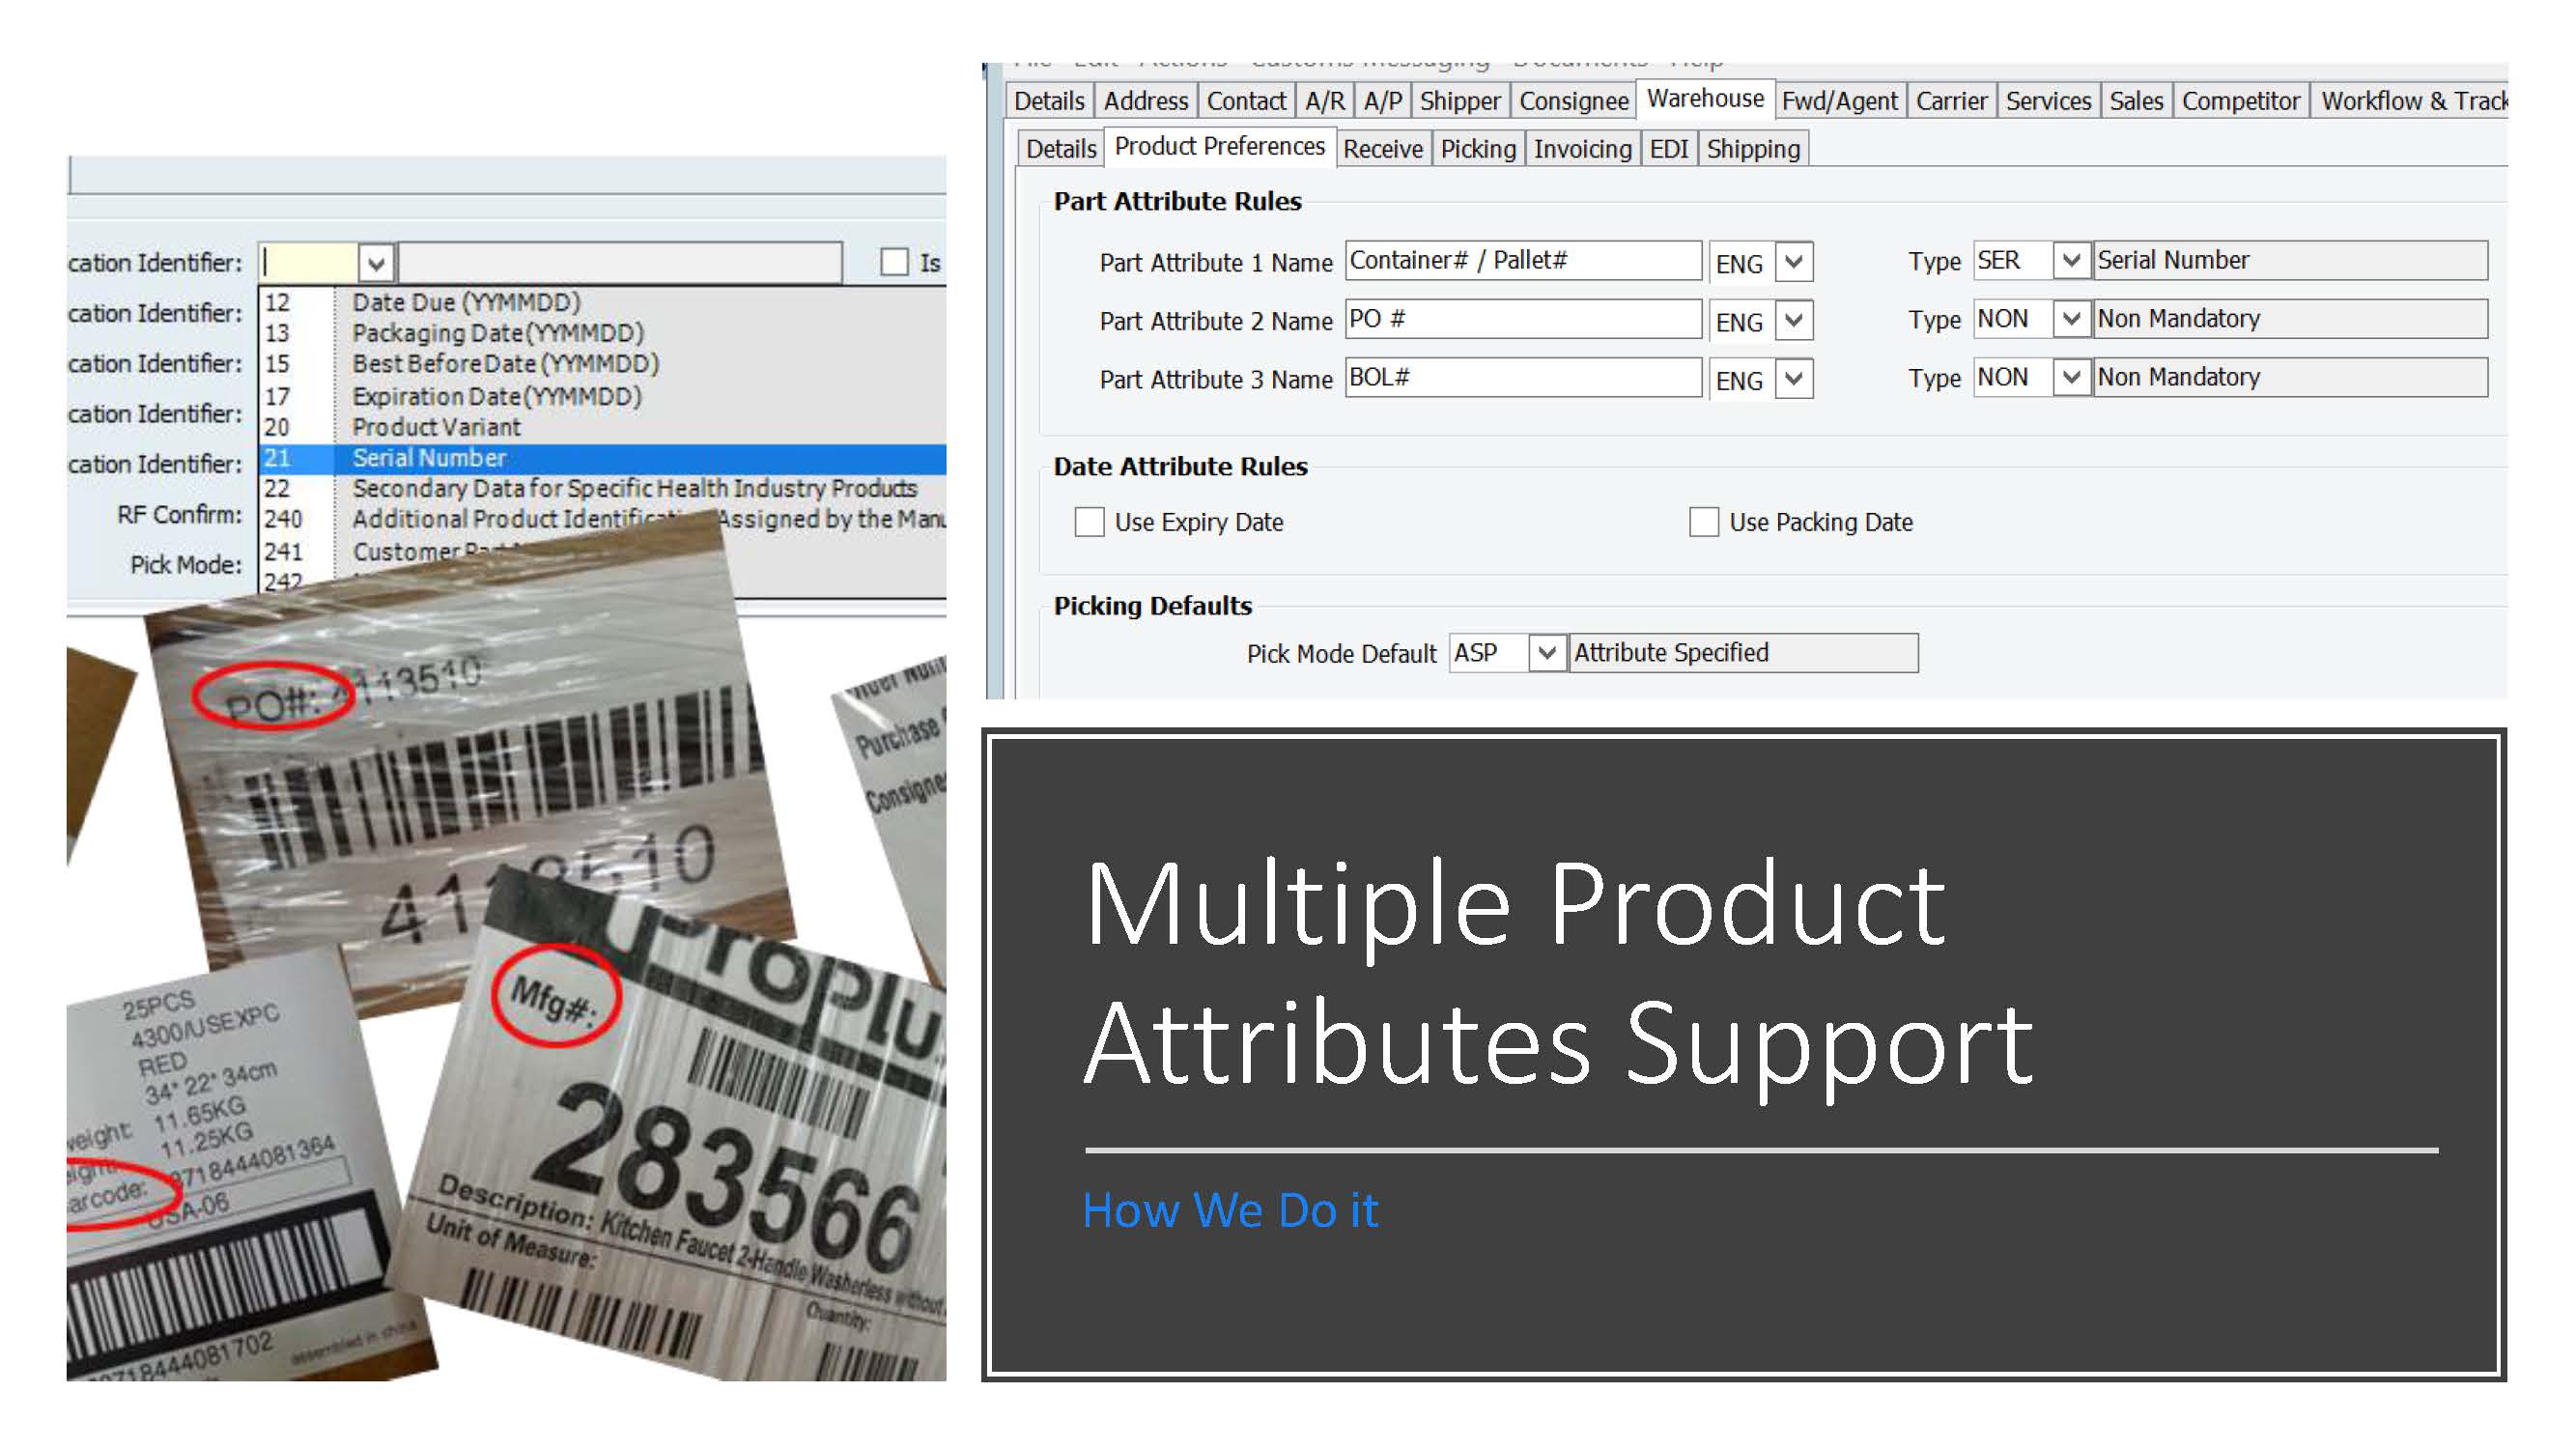Viewport: 2576px width, 1449px height.
Task: Switch to the Picking sub-tab
Action: coord(1477,149)
